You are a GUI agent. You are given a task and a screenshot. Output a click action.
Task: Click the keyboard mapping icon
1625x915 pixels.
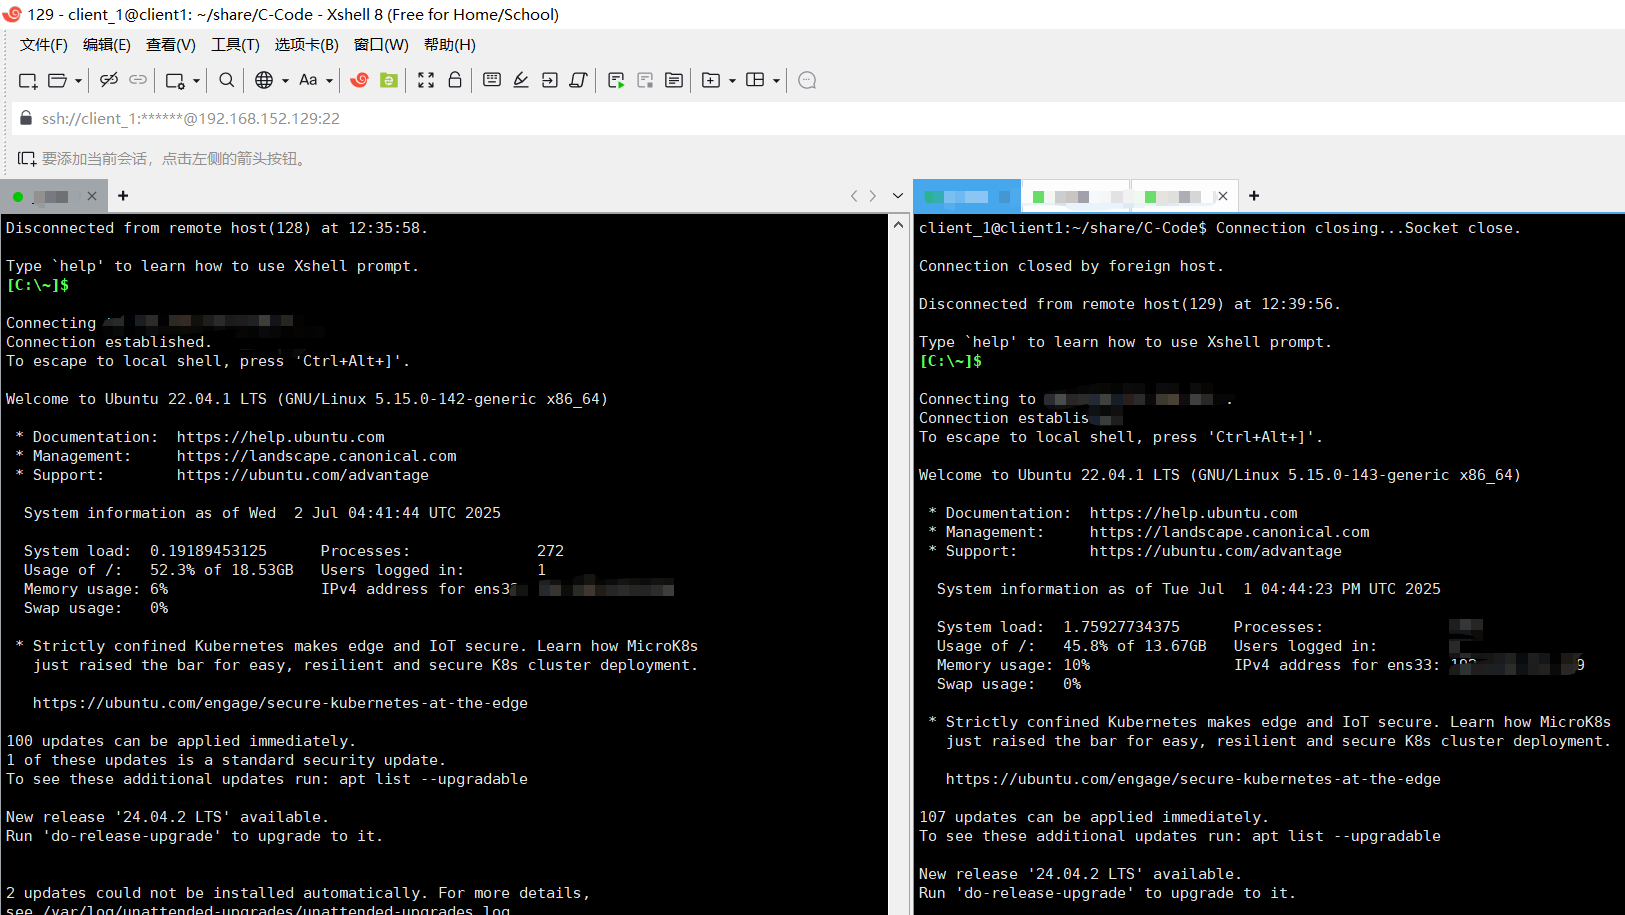tap(492, 80)
